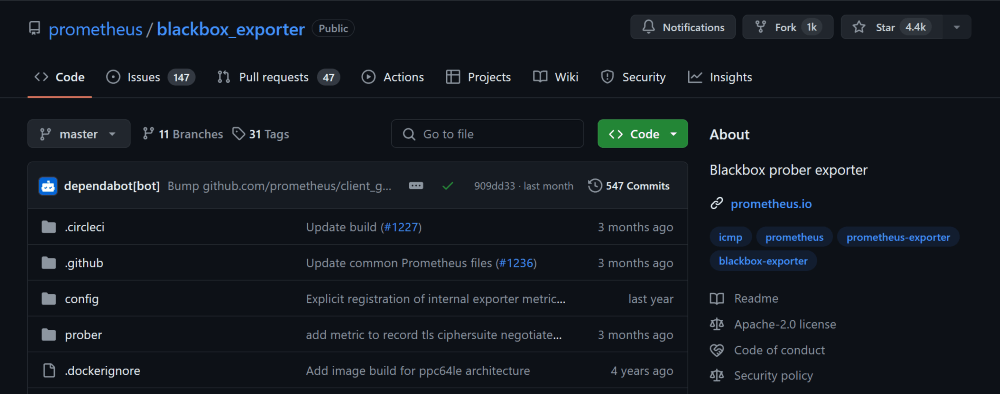Click the Notifications bell button
The width and height of the screenshot is (1000, 394).
[x=683, y=27]
